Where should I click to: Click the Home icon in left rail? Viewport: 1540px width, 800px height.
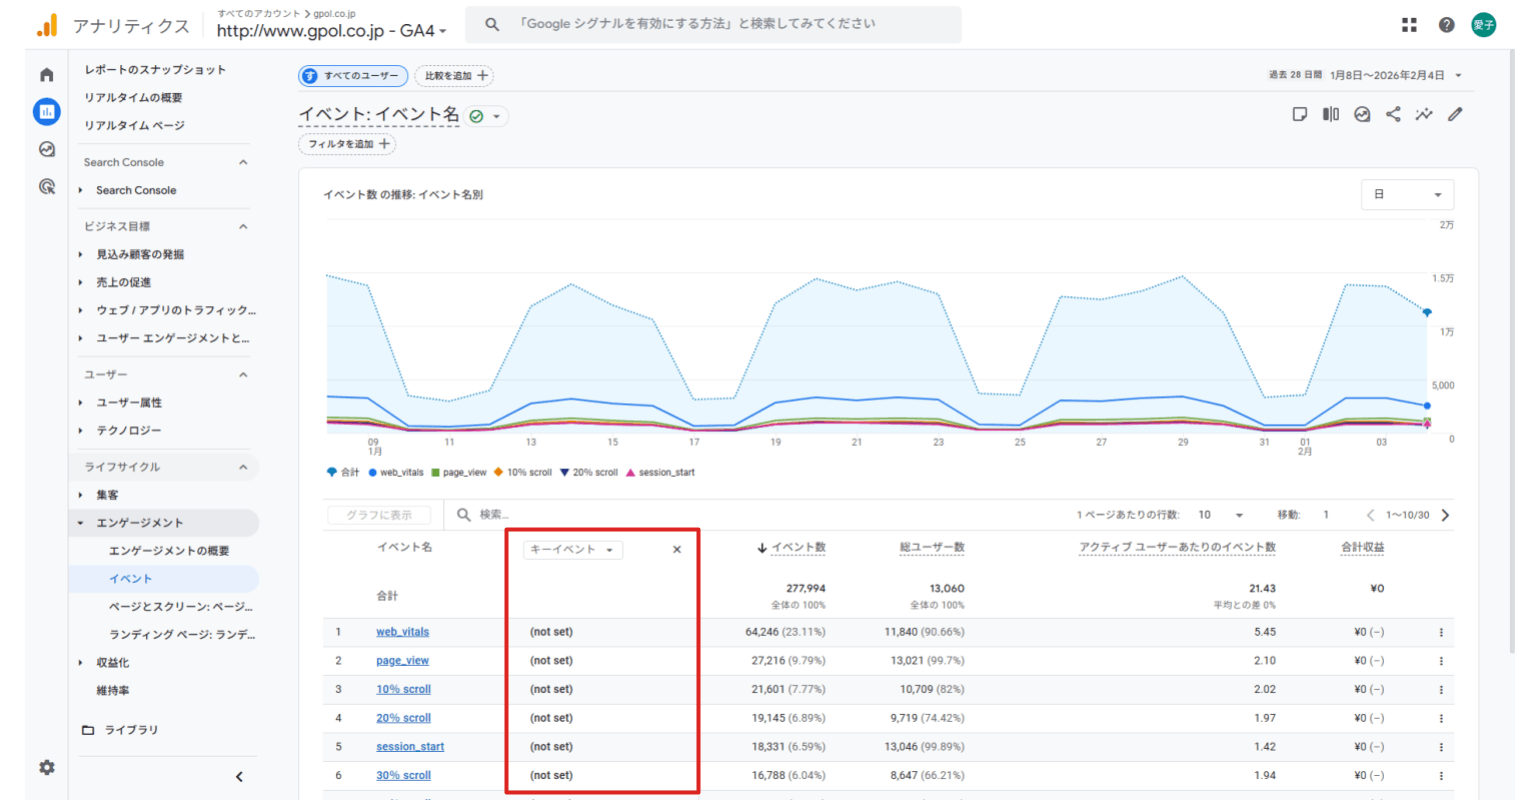tap(46, 75)
